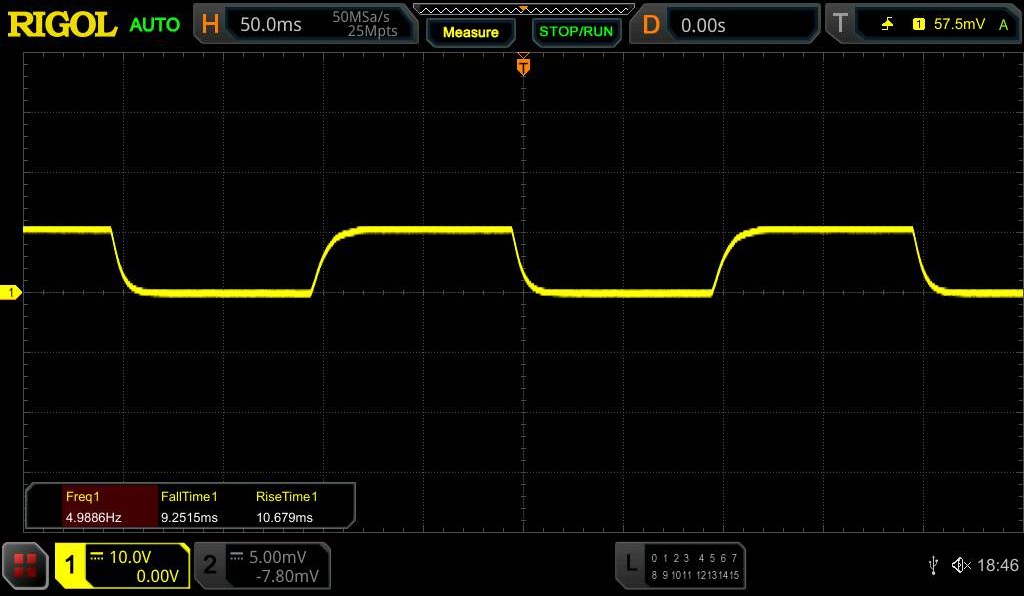Open the function navigation grid icon
Screen dimensions: 1024x596
(x=25, y=566)
